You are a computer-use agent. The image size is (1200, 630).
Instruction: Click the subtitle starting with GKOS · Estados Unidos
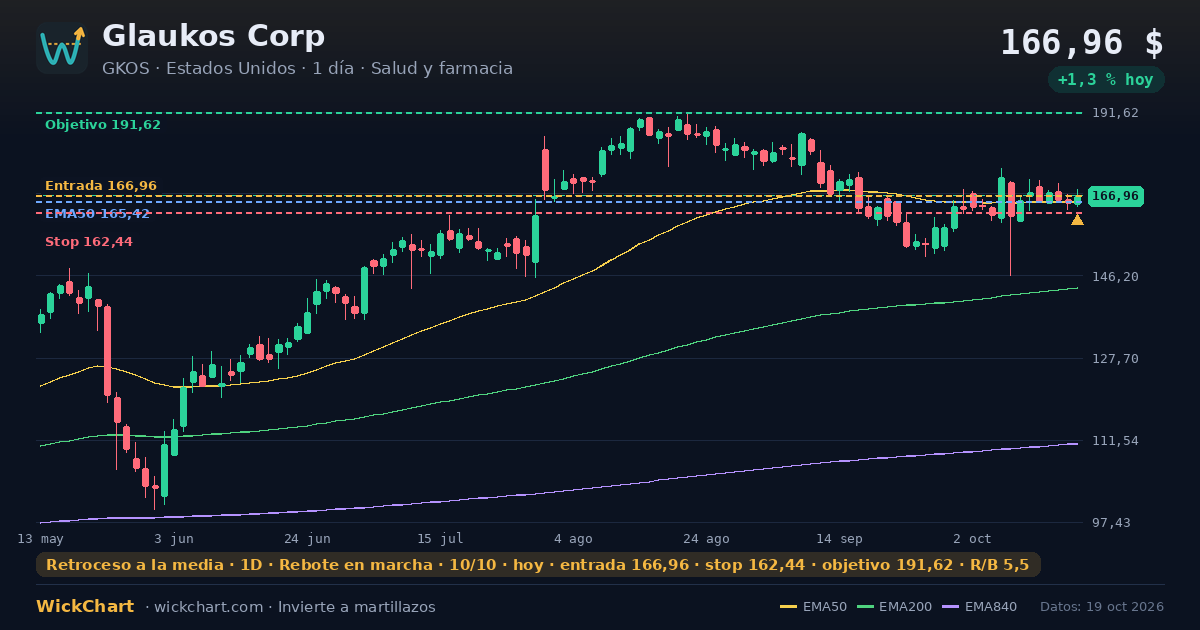(307, 69)
